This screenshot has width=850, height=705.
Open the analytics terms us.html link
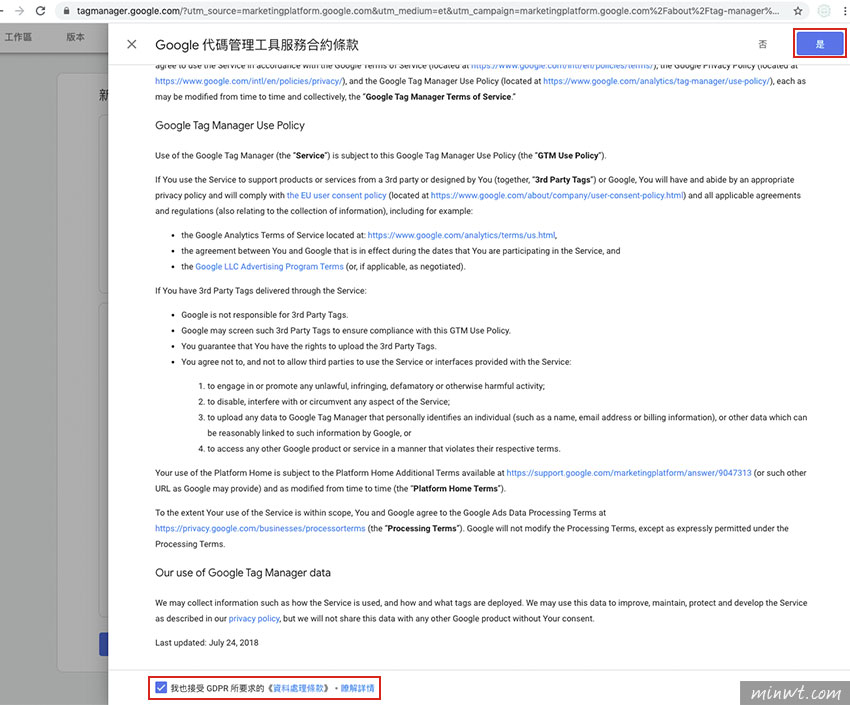click(x=461, y=235)
